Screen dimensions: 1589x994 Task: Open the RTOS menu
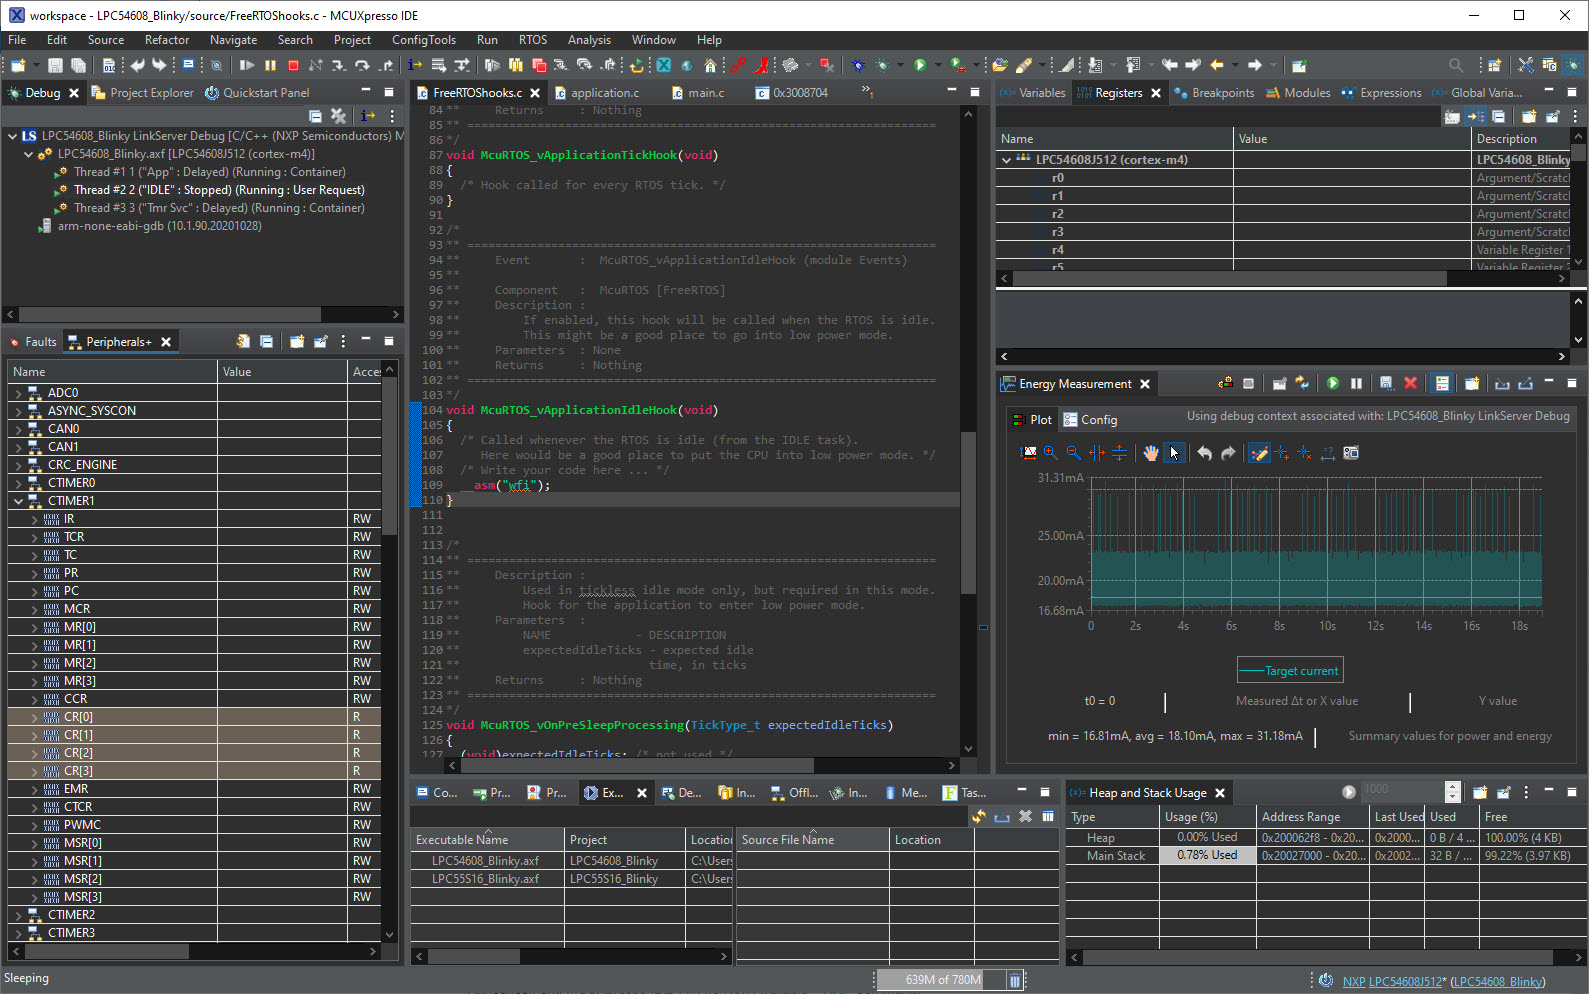(533, 40)
